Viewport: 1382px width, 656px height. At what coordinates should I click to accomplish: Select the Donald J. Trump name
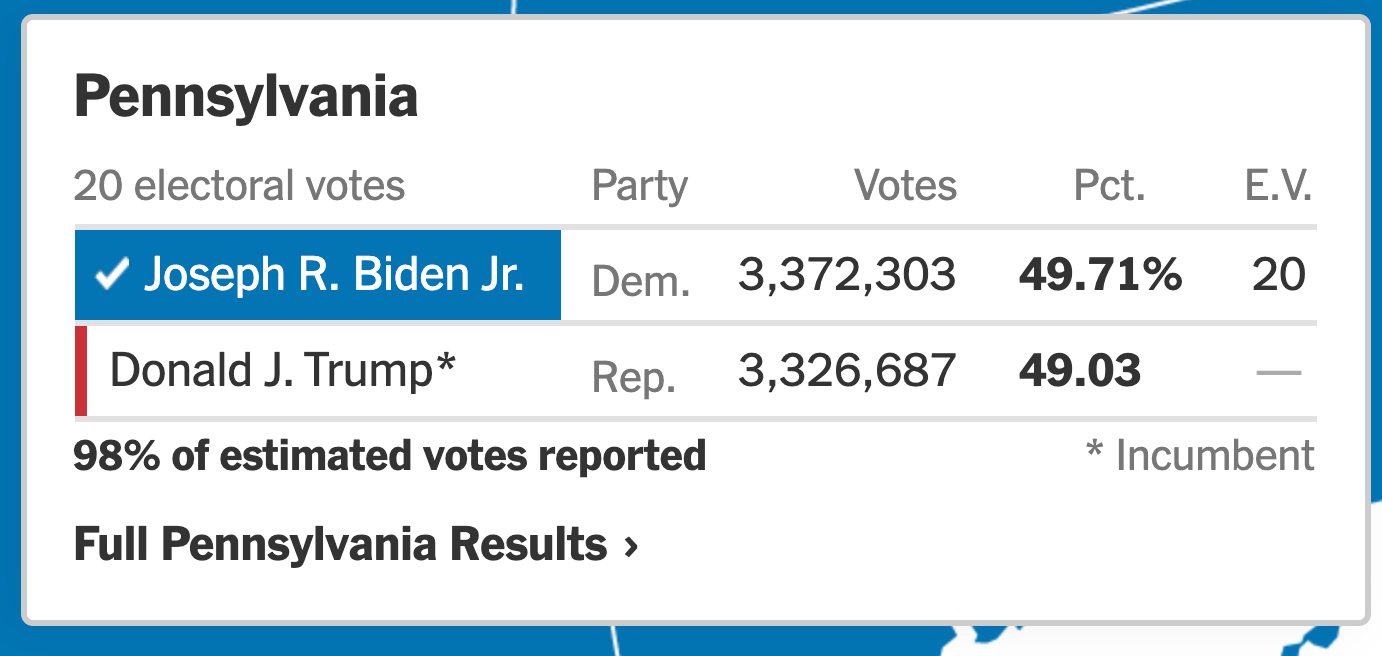[x=283, y=370]
